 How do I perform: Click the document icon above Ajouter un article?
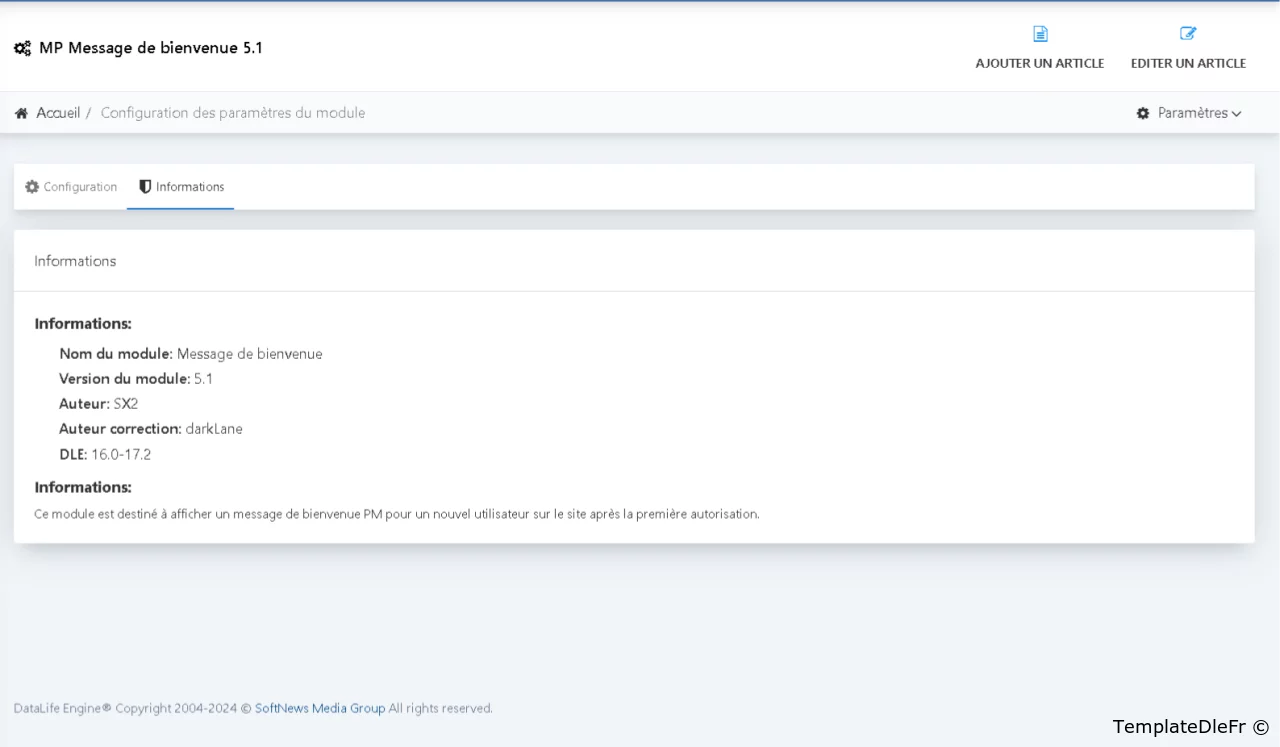pyautogui.click(x=1040, y=34)
